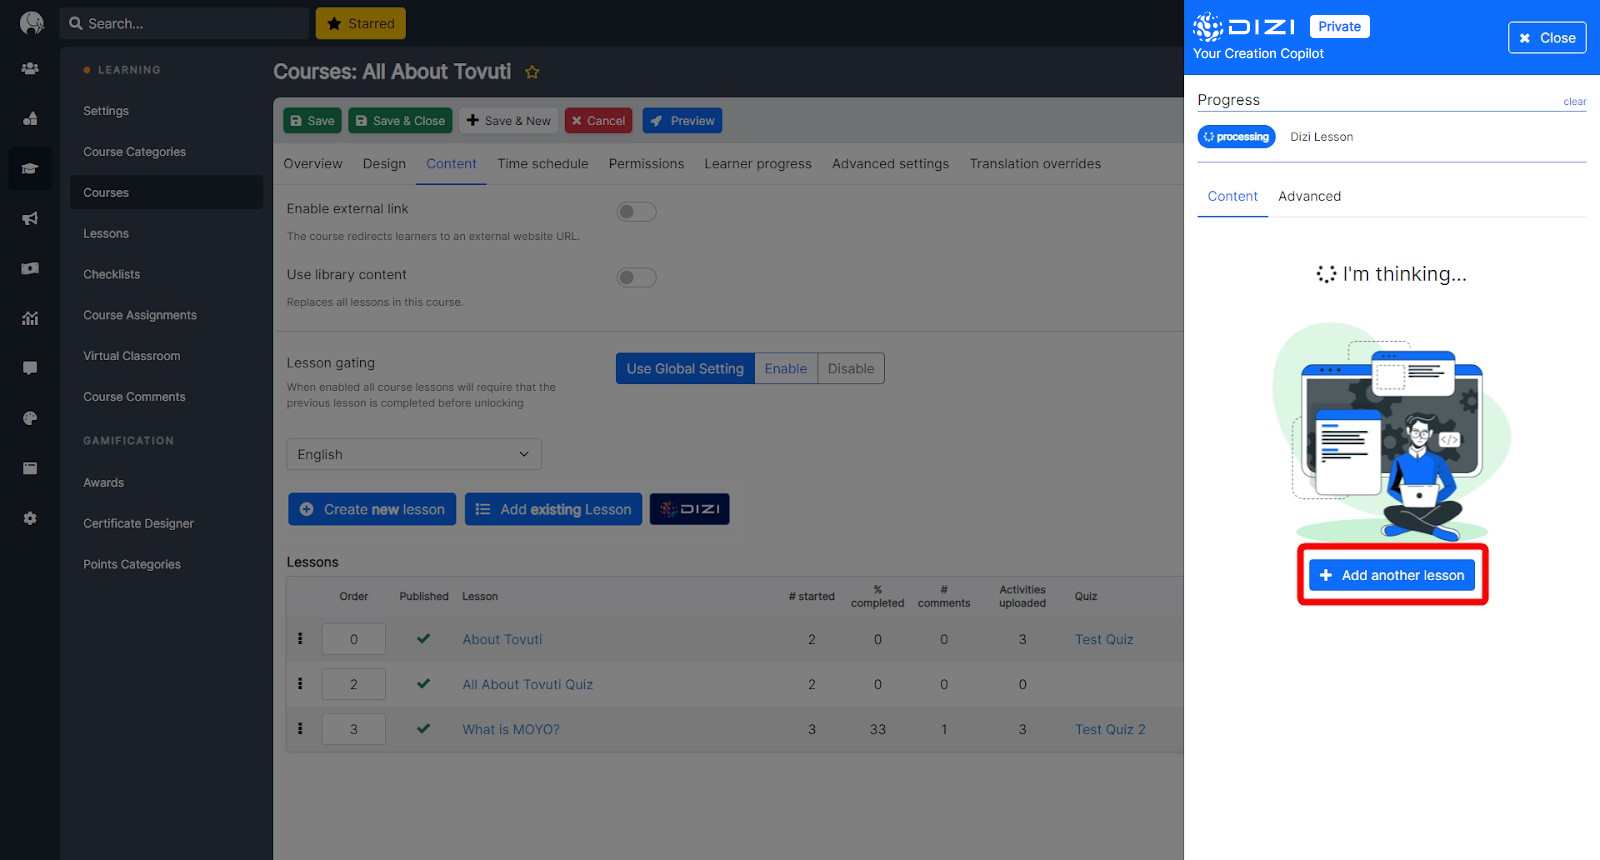Open the Advanced tab in DIZI panel
1600x860 pixels.
tap(1310, 196)
